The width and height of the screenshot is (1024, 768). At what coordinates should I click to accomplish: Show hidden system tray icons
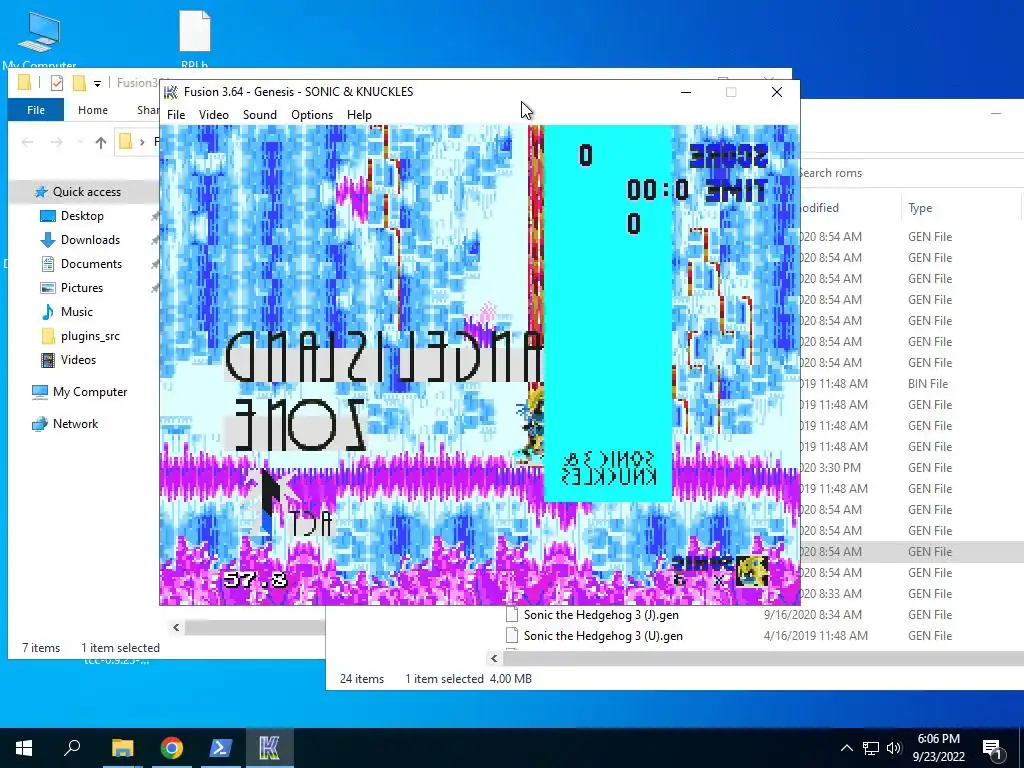point(846,748)
